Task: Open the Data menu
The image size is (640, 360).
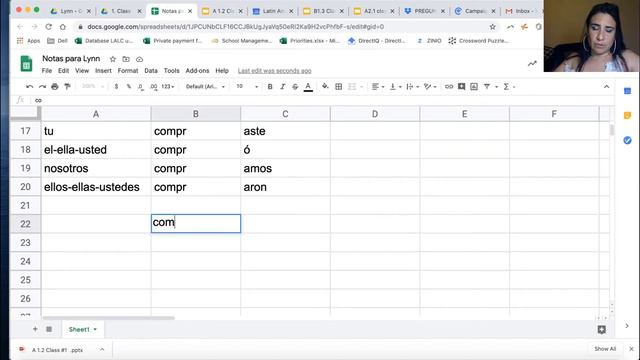Action: point(151,71)
